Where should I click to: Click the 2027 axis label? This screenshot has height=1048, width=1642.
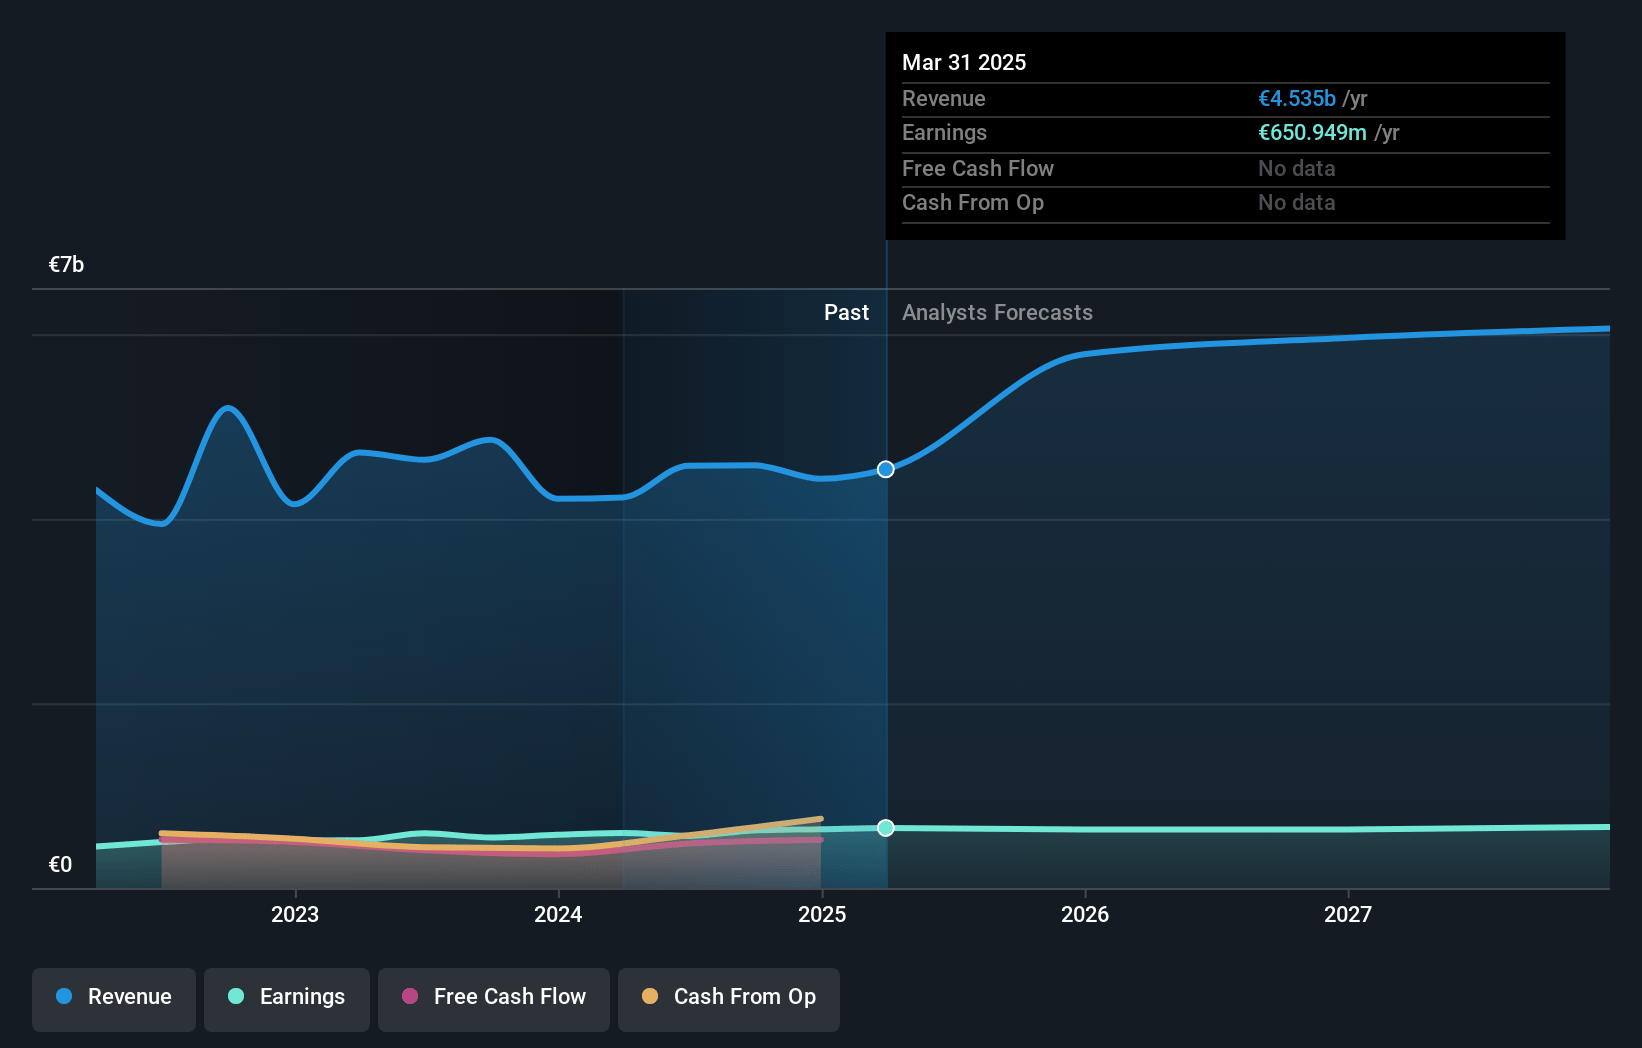tap(1348, 914)
